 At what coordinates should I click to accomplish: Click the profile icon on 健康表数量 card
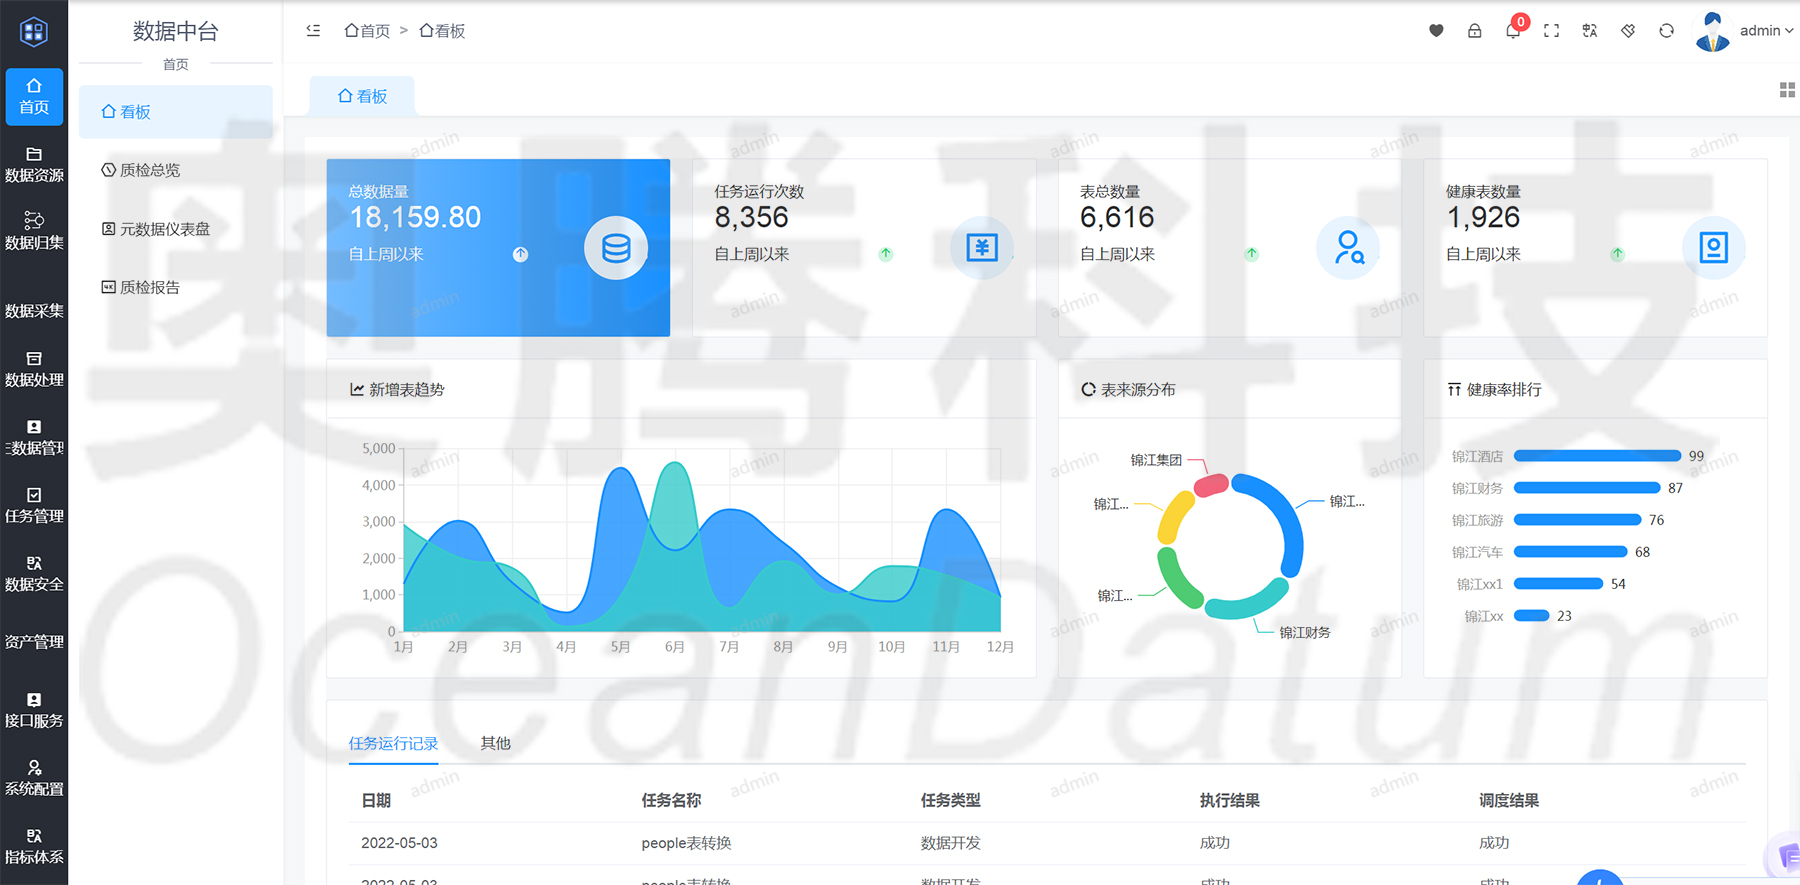(x=1713, y=247)
